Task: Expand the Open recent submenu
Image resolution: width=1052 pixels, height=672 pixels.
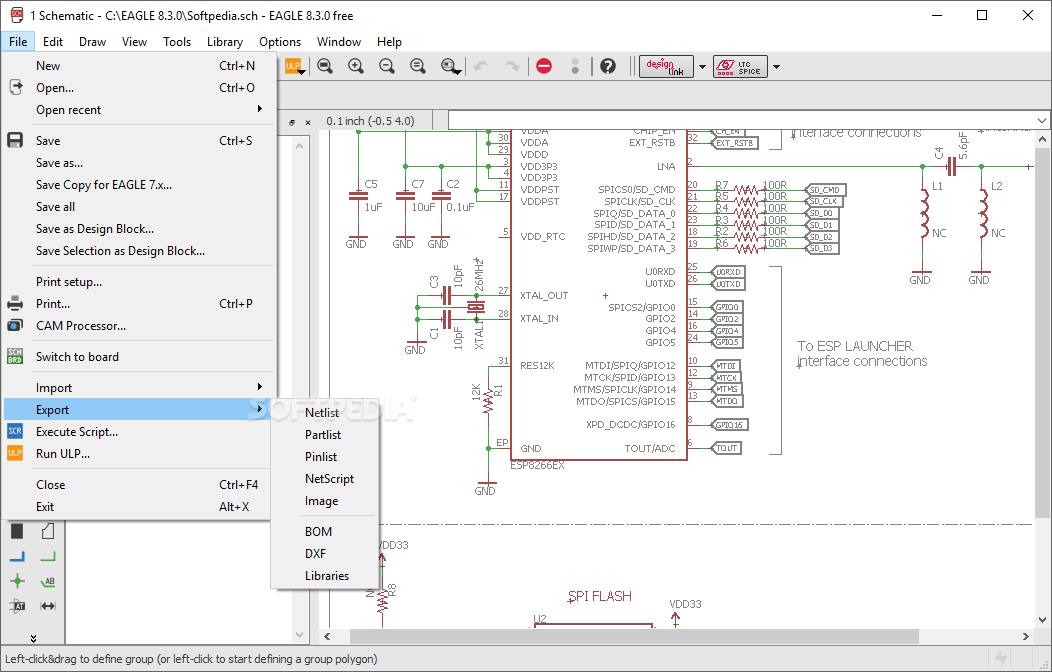Action: point(139,110)
